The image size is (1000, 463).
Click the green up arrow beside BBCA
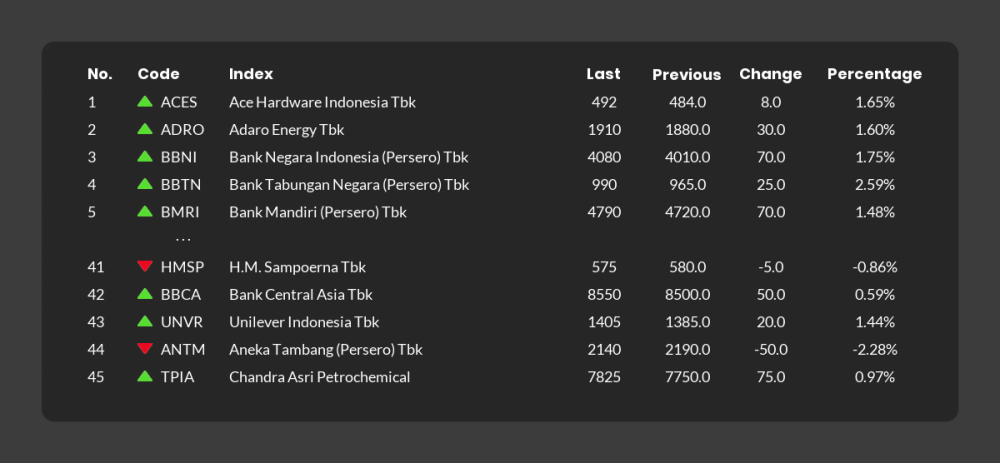(x=145, y=293)
